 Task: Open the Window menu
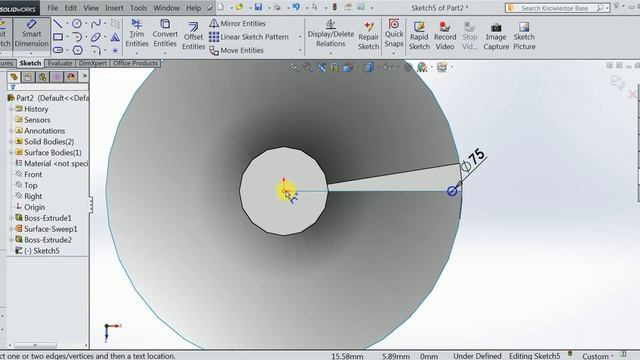[x=166, y=8]
